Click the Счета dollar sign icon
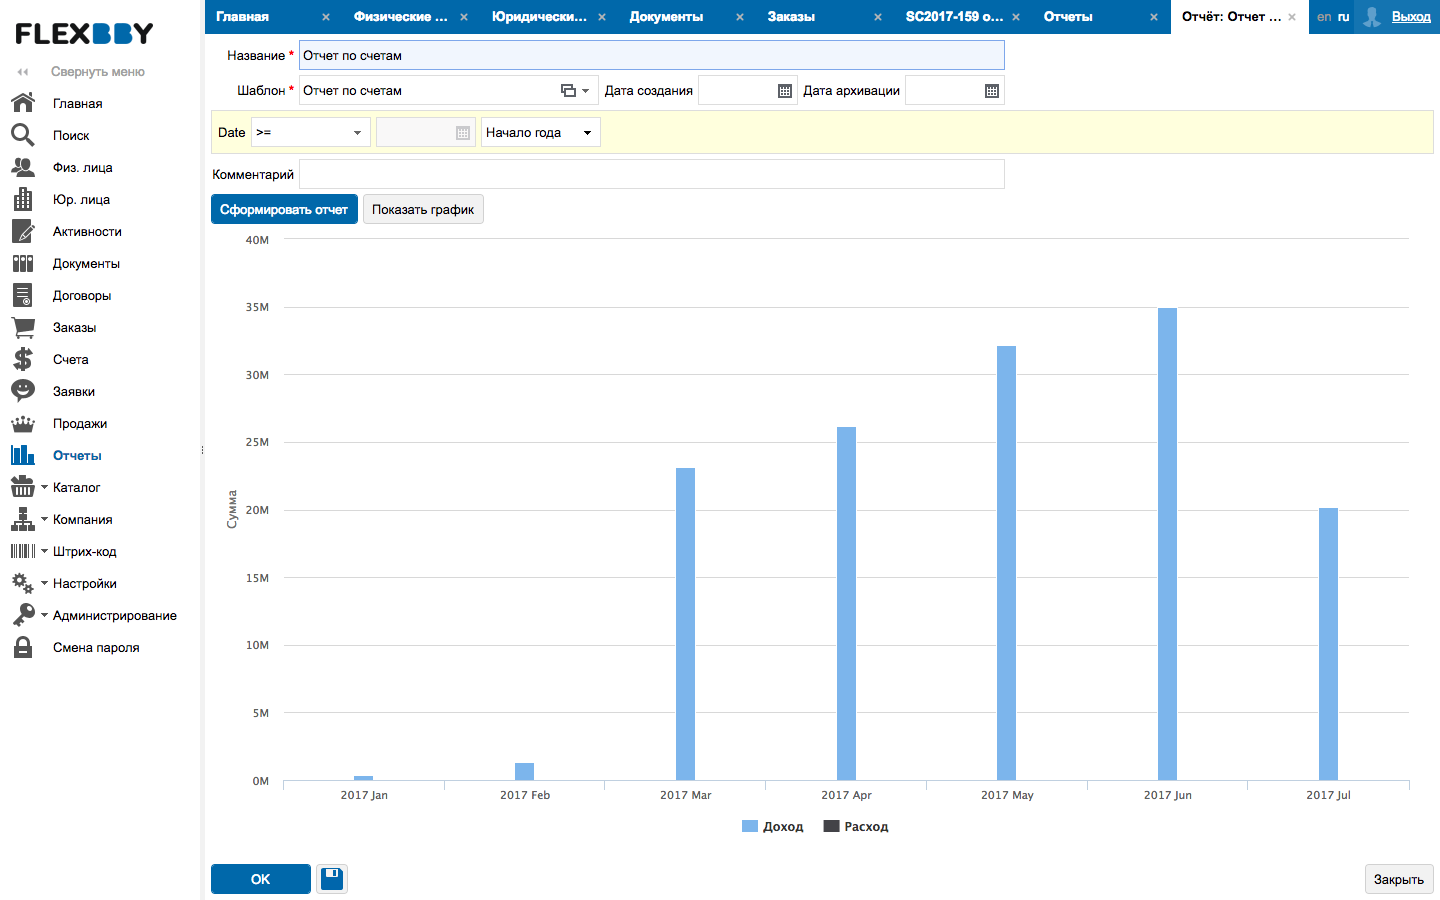The image size is (1440, 900). pos(22,359)
